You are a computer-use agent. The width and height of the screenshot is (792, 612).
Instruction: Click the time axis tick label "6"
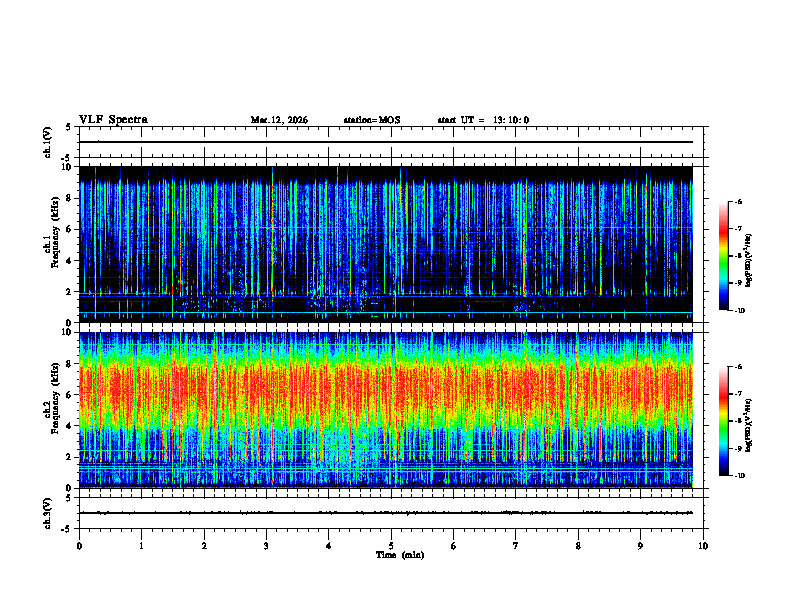[x=454, y=546]
